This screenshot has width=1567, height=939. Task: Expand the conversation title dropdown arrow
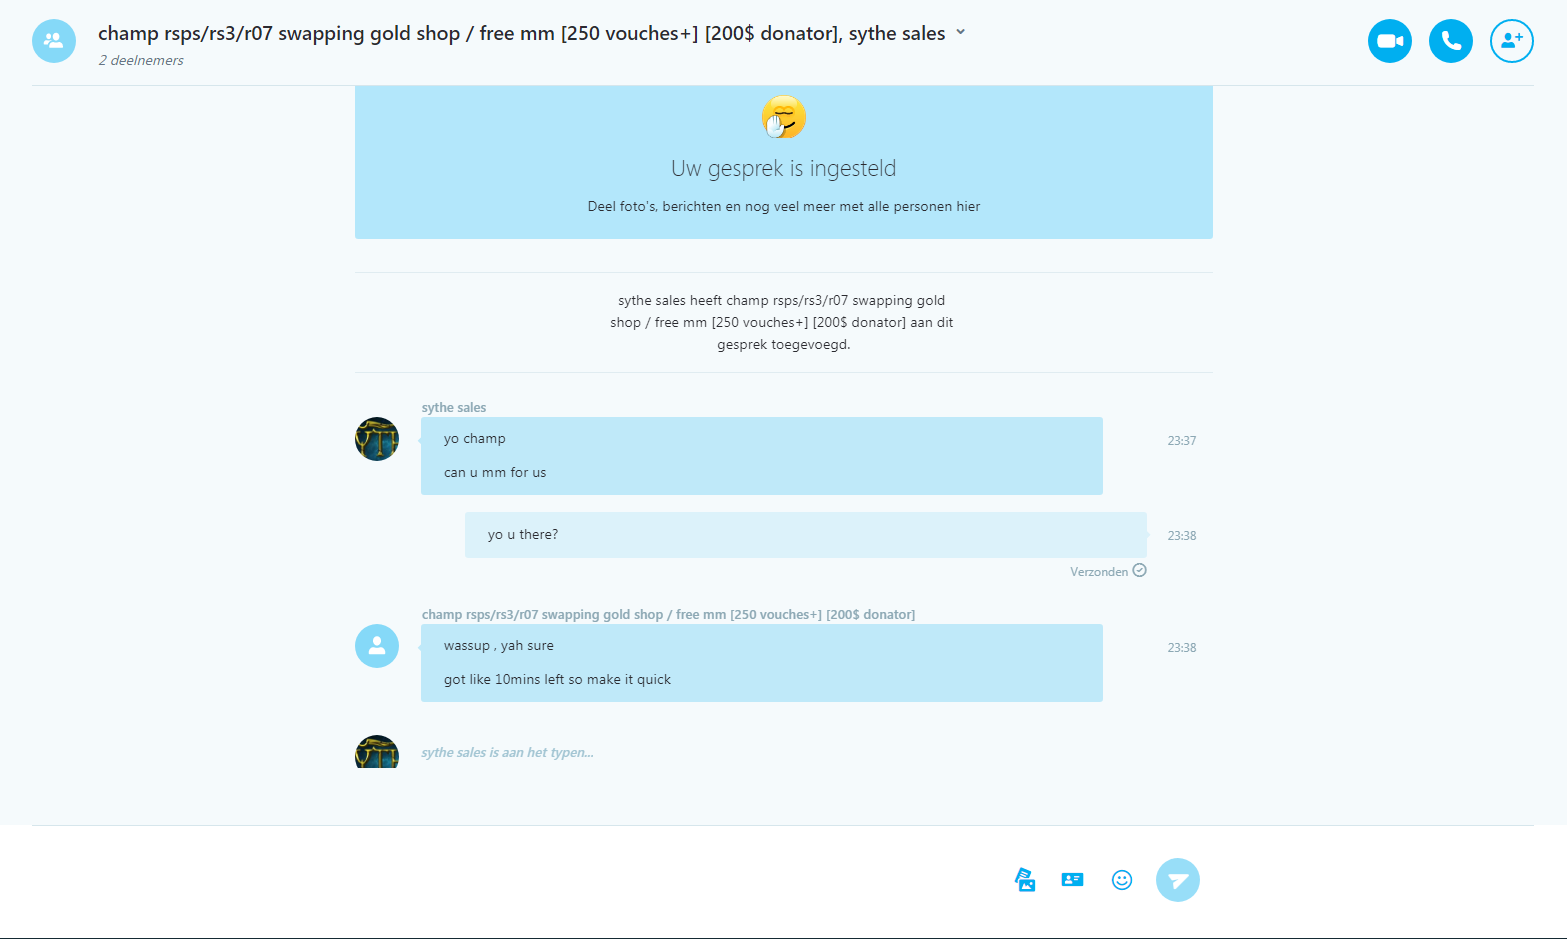(961, 32)
